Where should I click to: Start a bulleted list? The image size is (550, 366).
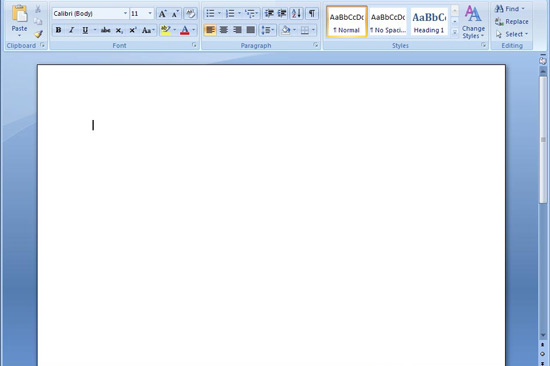point(210,14)
